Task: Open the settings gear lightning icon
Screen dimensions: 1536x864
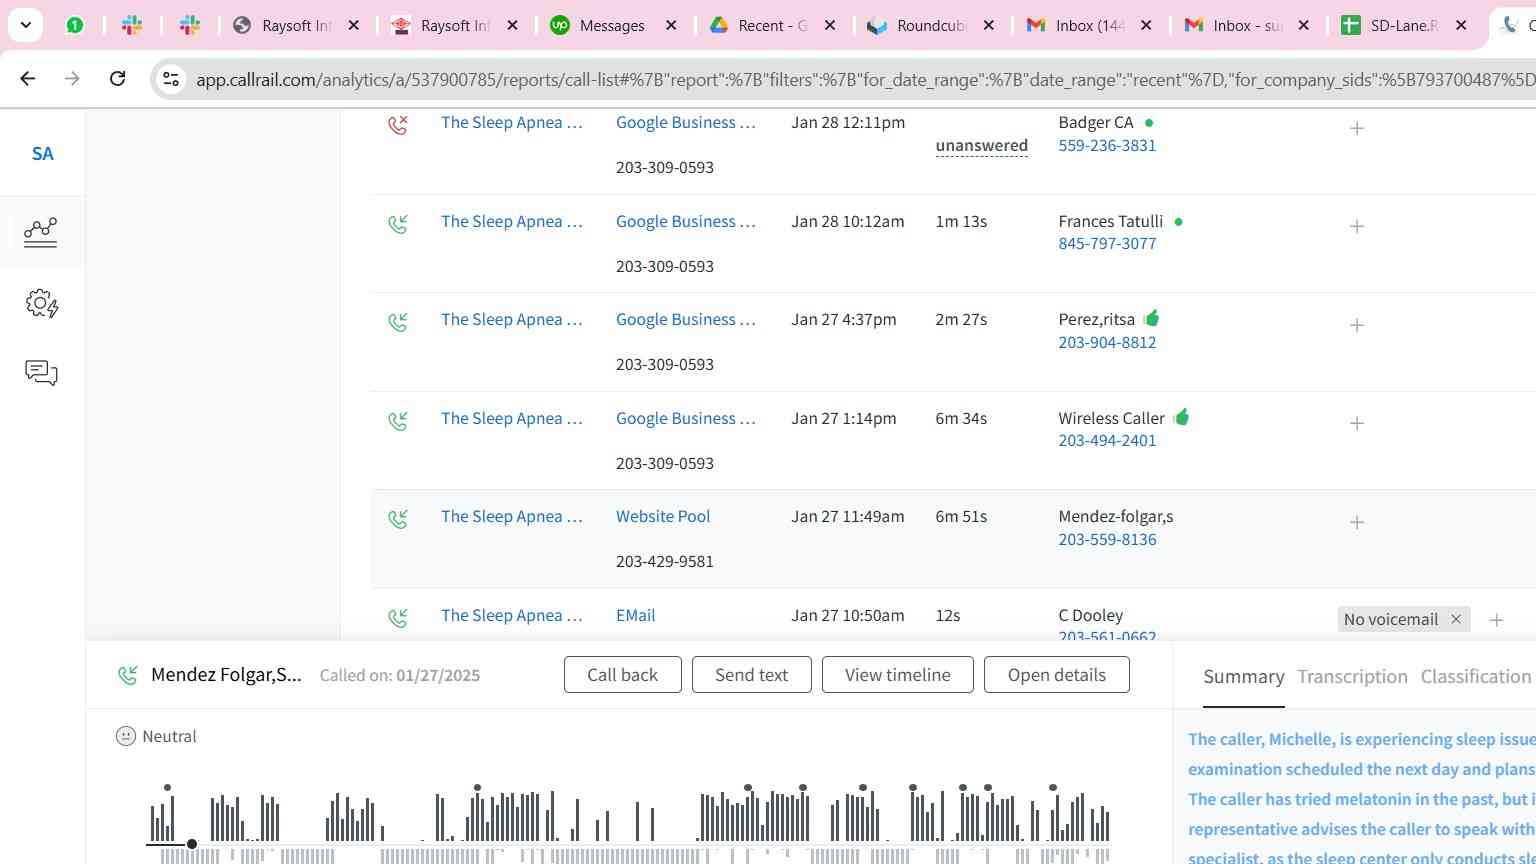Action: pyautogui.click(x=41, y=303)
